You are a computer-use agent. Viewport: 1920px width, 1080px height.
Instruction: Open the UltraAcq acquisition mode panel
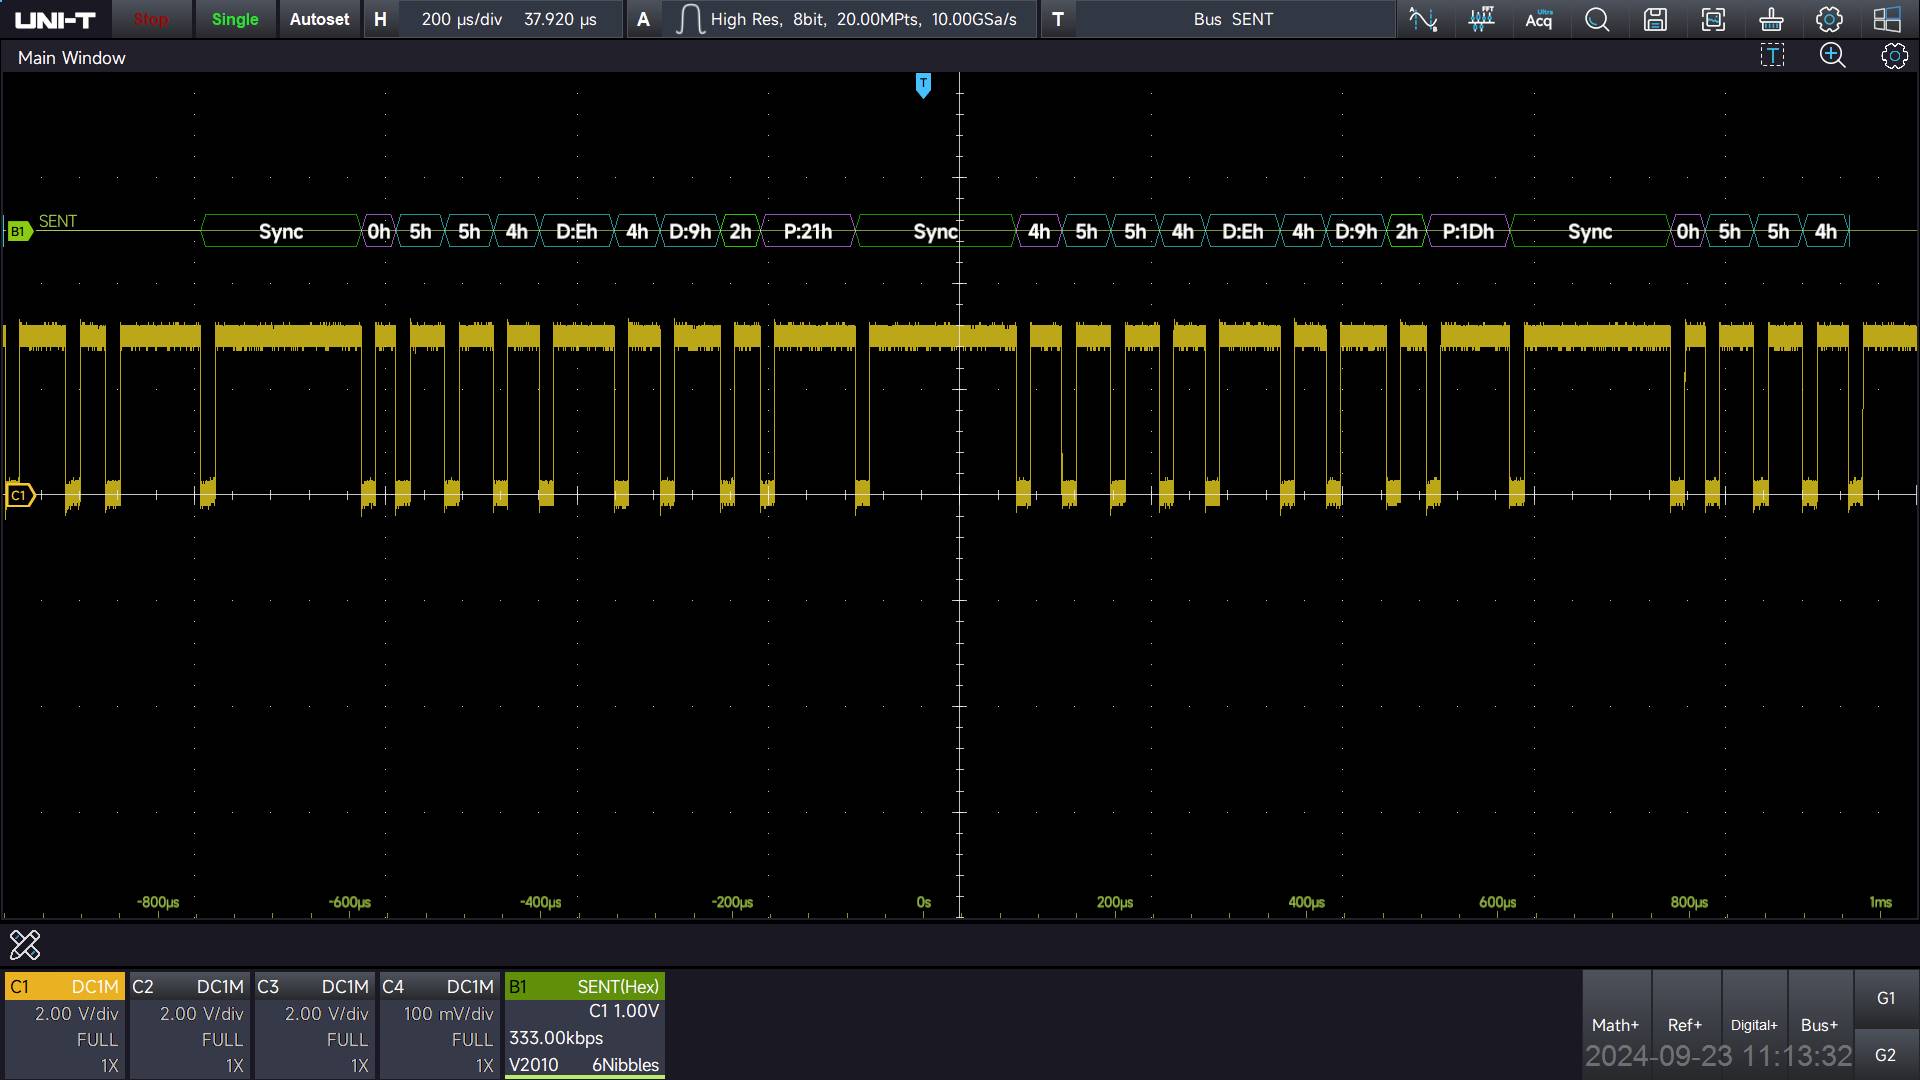[x=1539, y=19]
